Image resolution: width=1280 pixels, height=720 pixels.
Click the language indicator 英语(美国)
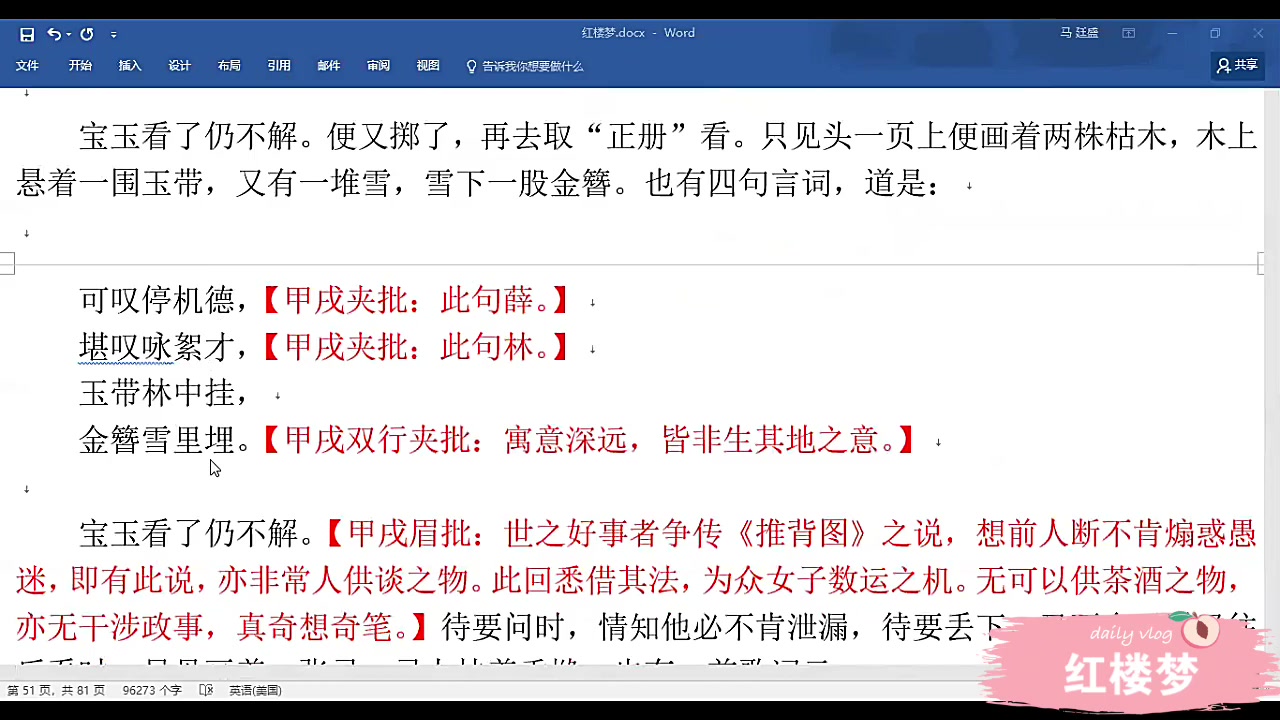pos(255,690)
